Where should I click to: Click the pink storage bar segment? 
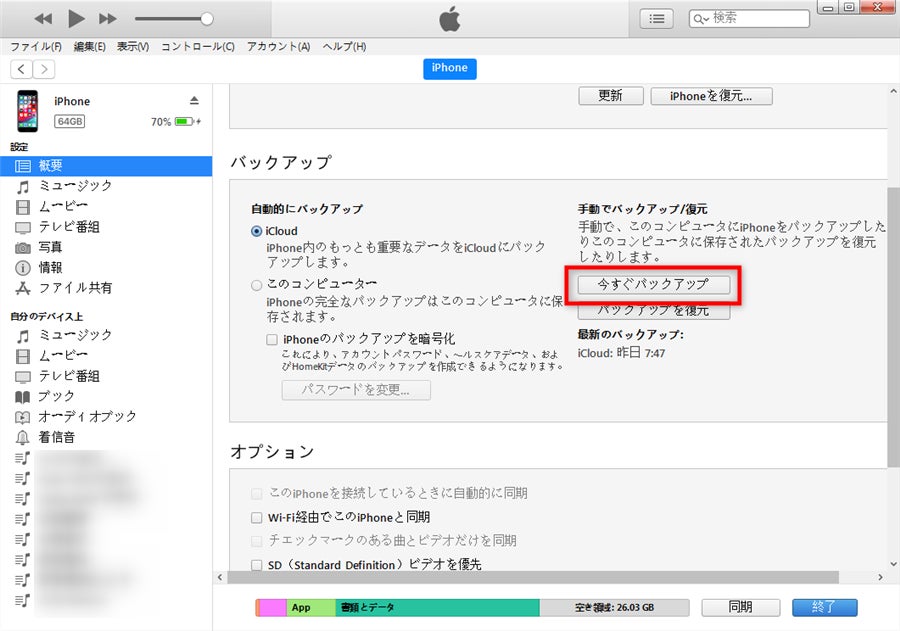273,607
